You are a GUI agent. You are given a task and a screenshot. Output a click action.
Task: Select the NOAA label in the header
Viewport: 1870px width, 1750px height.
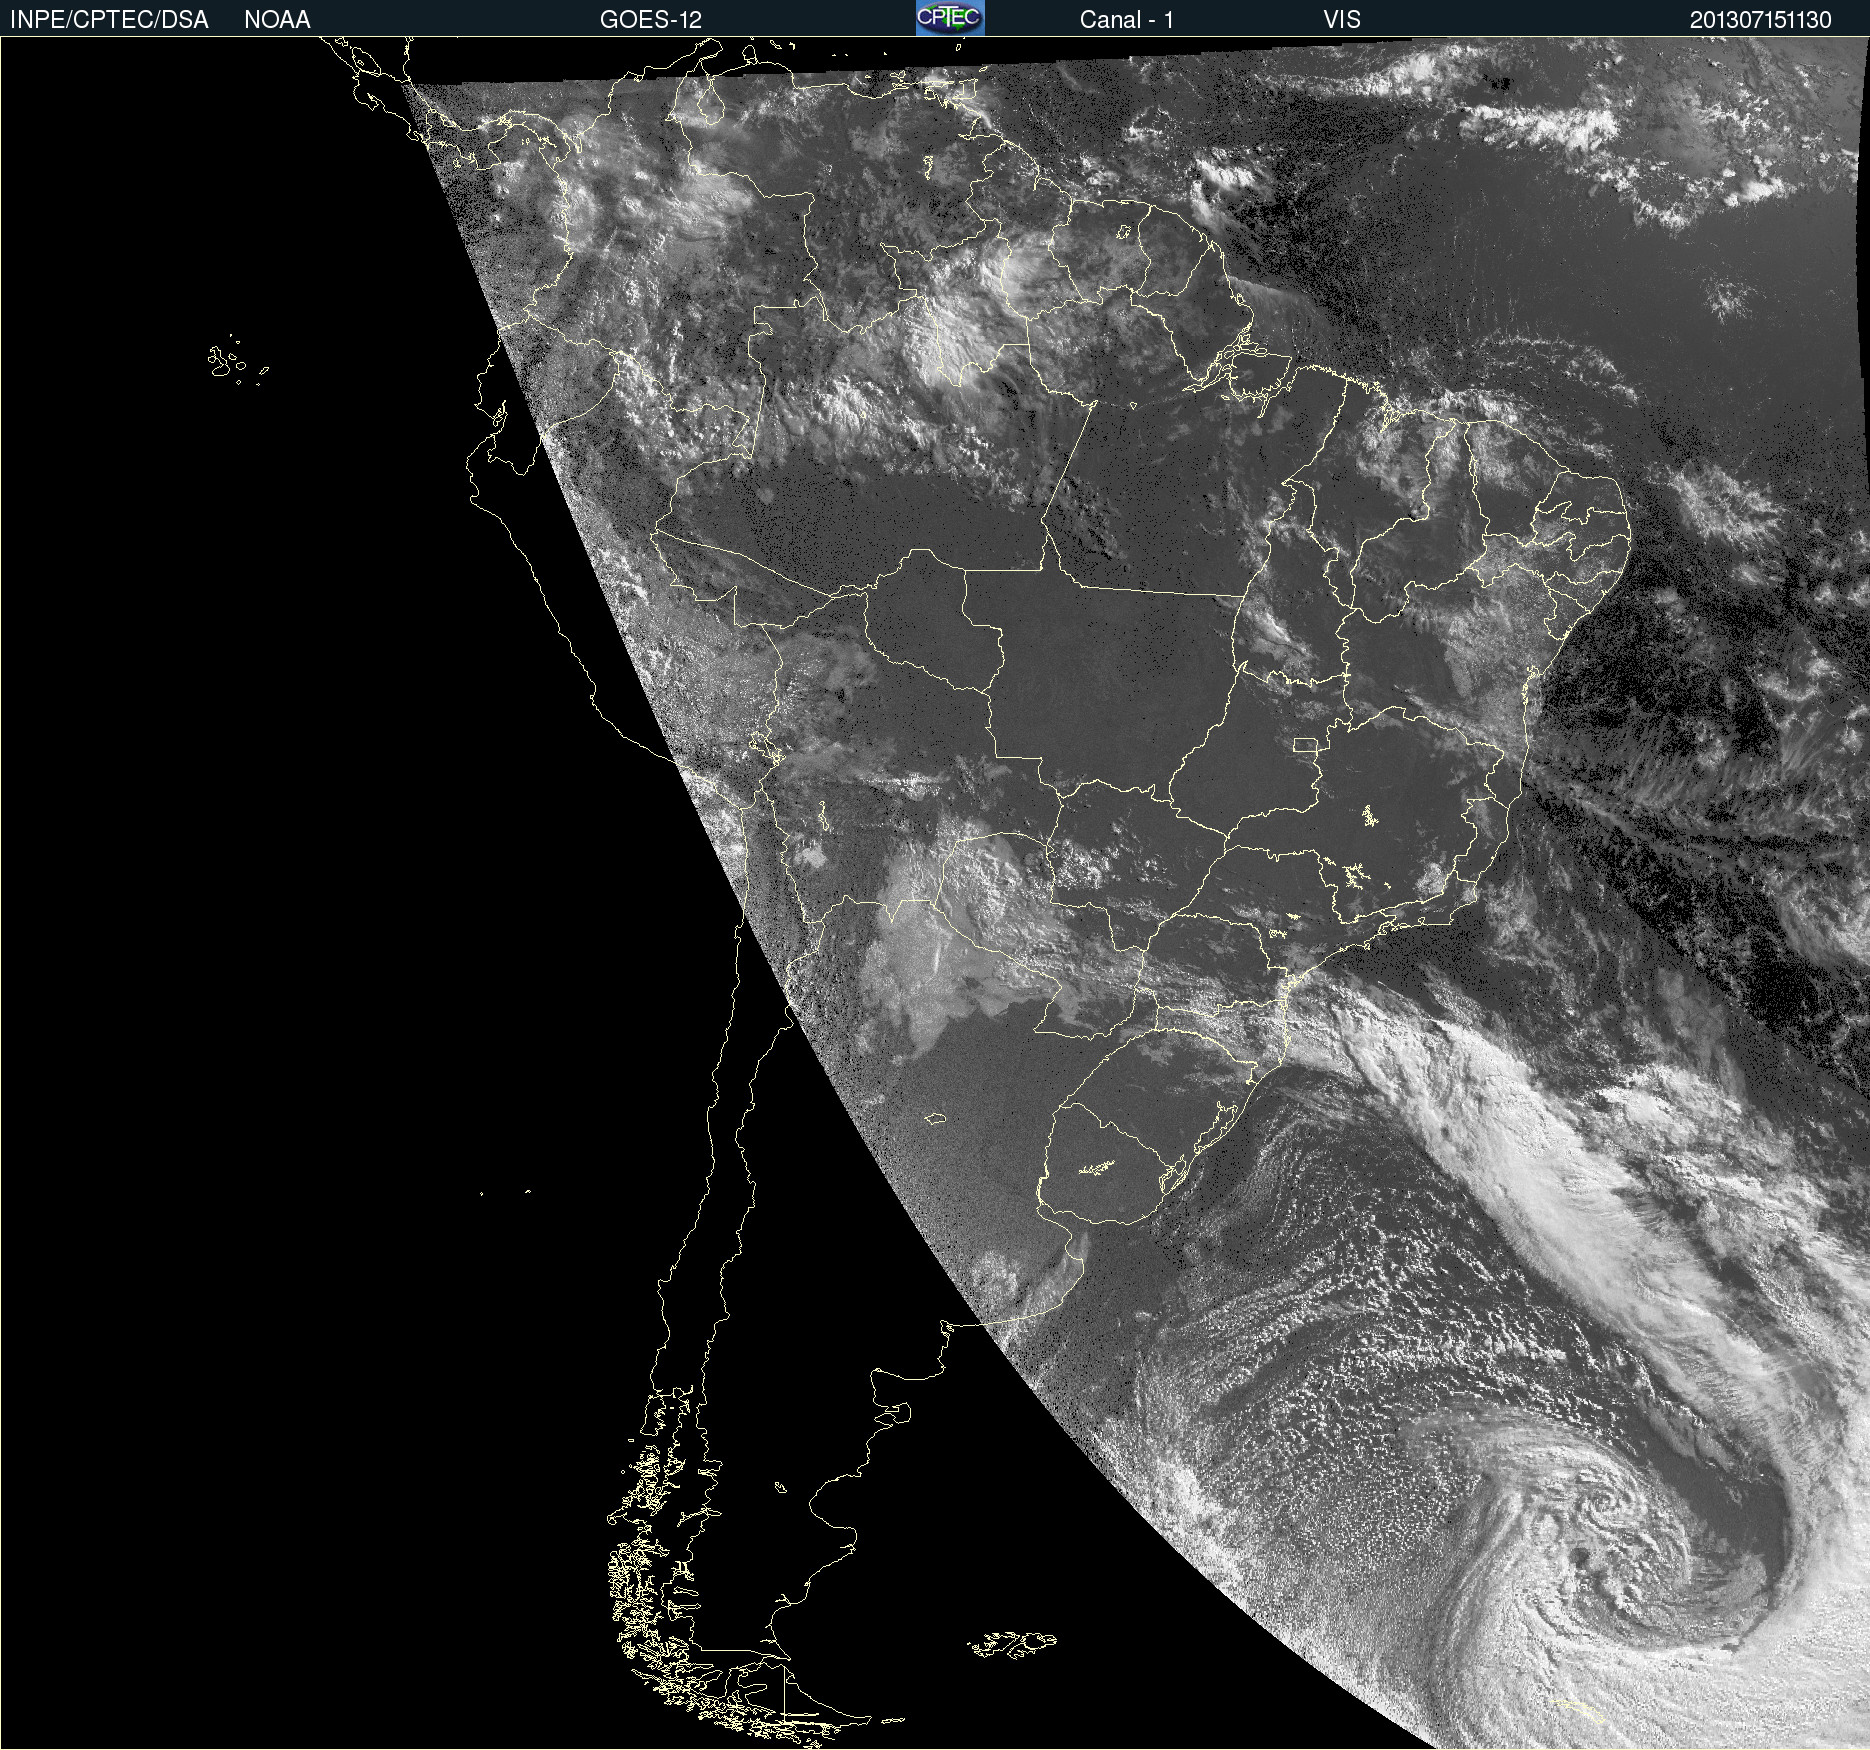pos(277,20)
